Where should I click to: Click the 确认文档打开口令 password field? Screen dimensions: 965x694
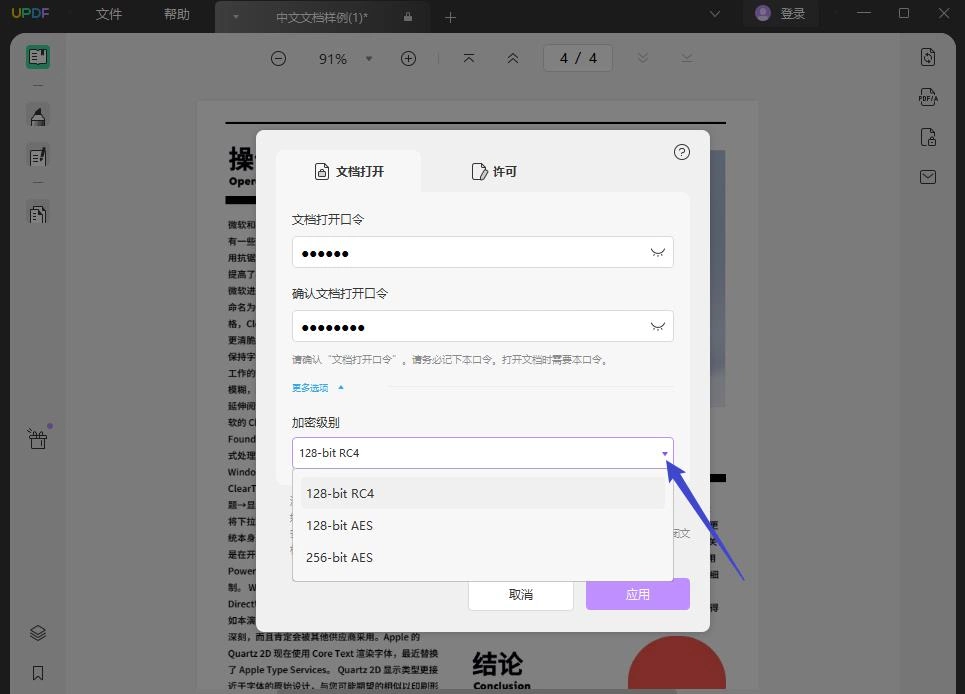(x=482, y=326)
